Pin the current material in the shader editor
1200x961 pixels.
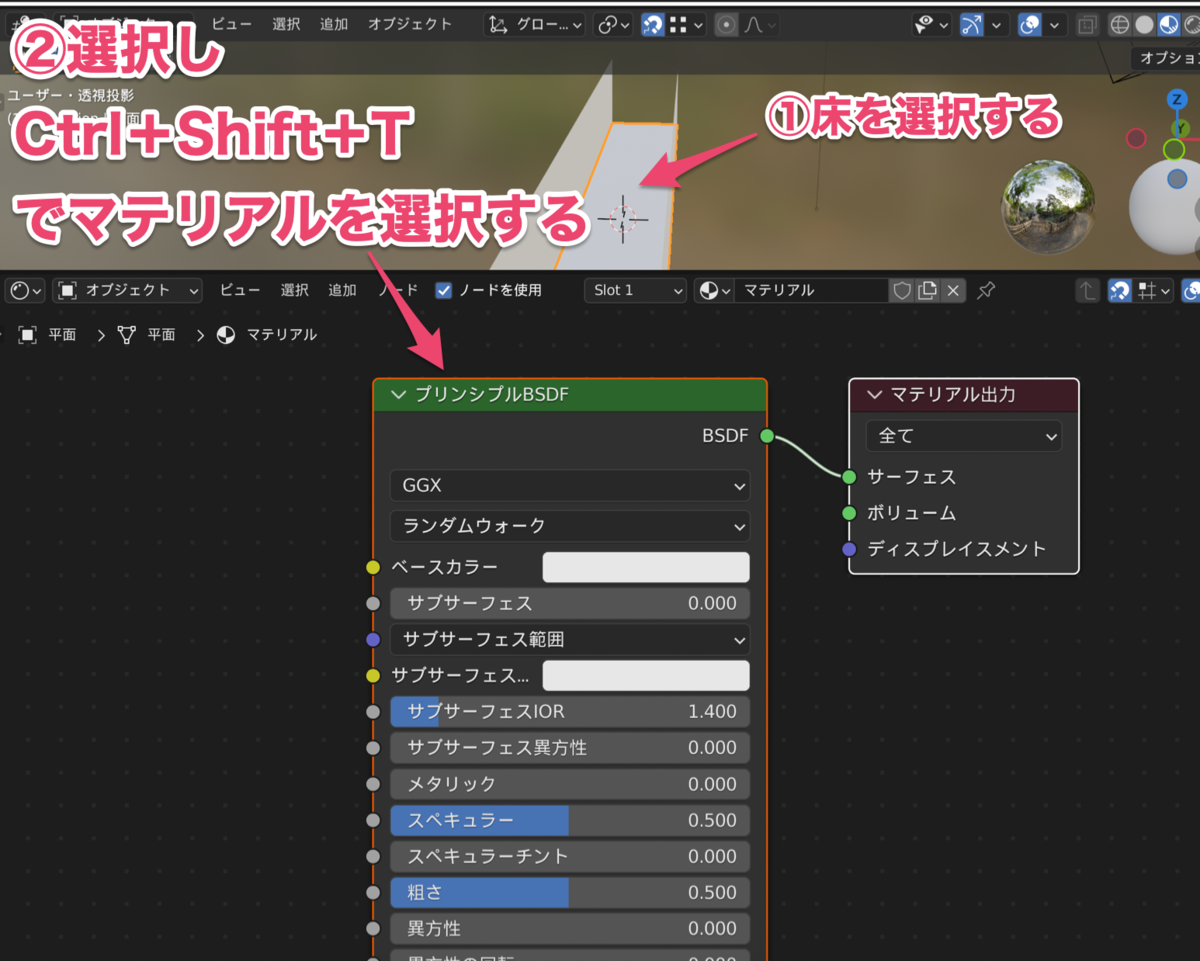point(986,290)
